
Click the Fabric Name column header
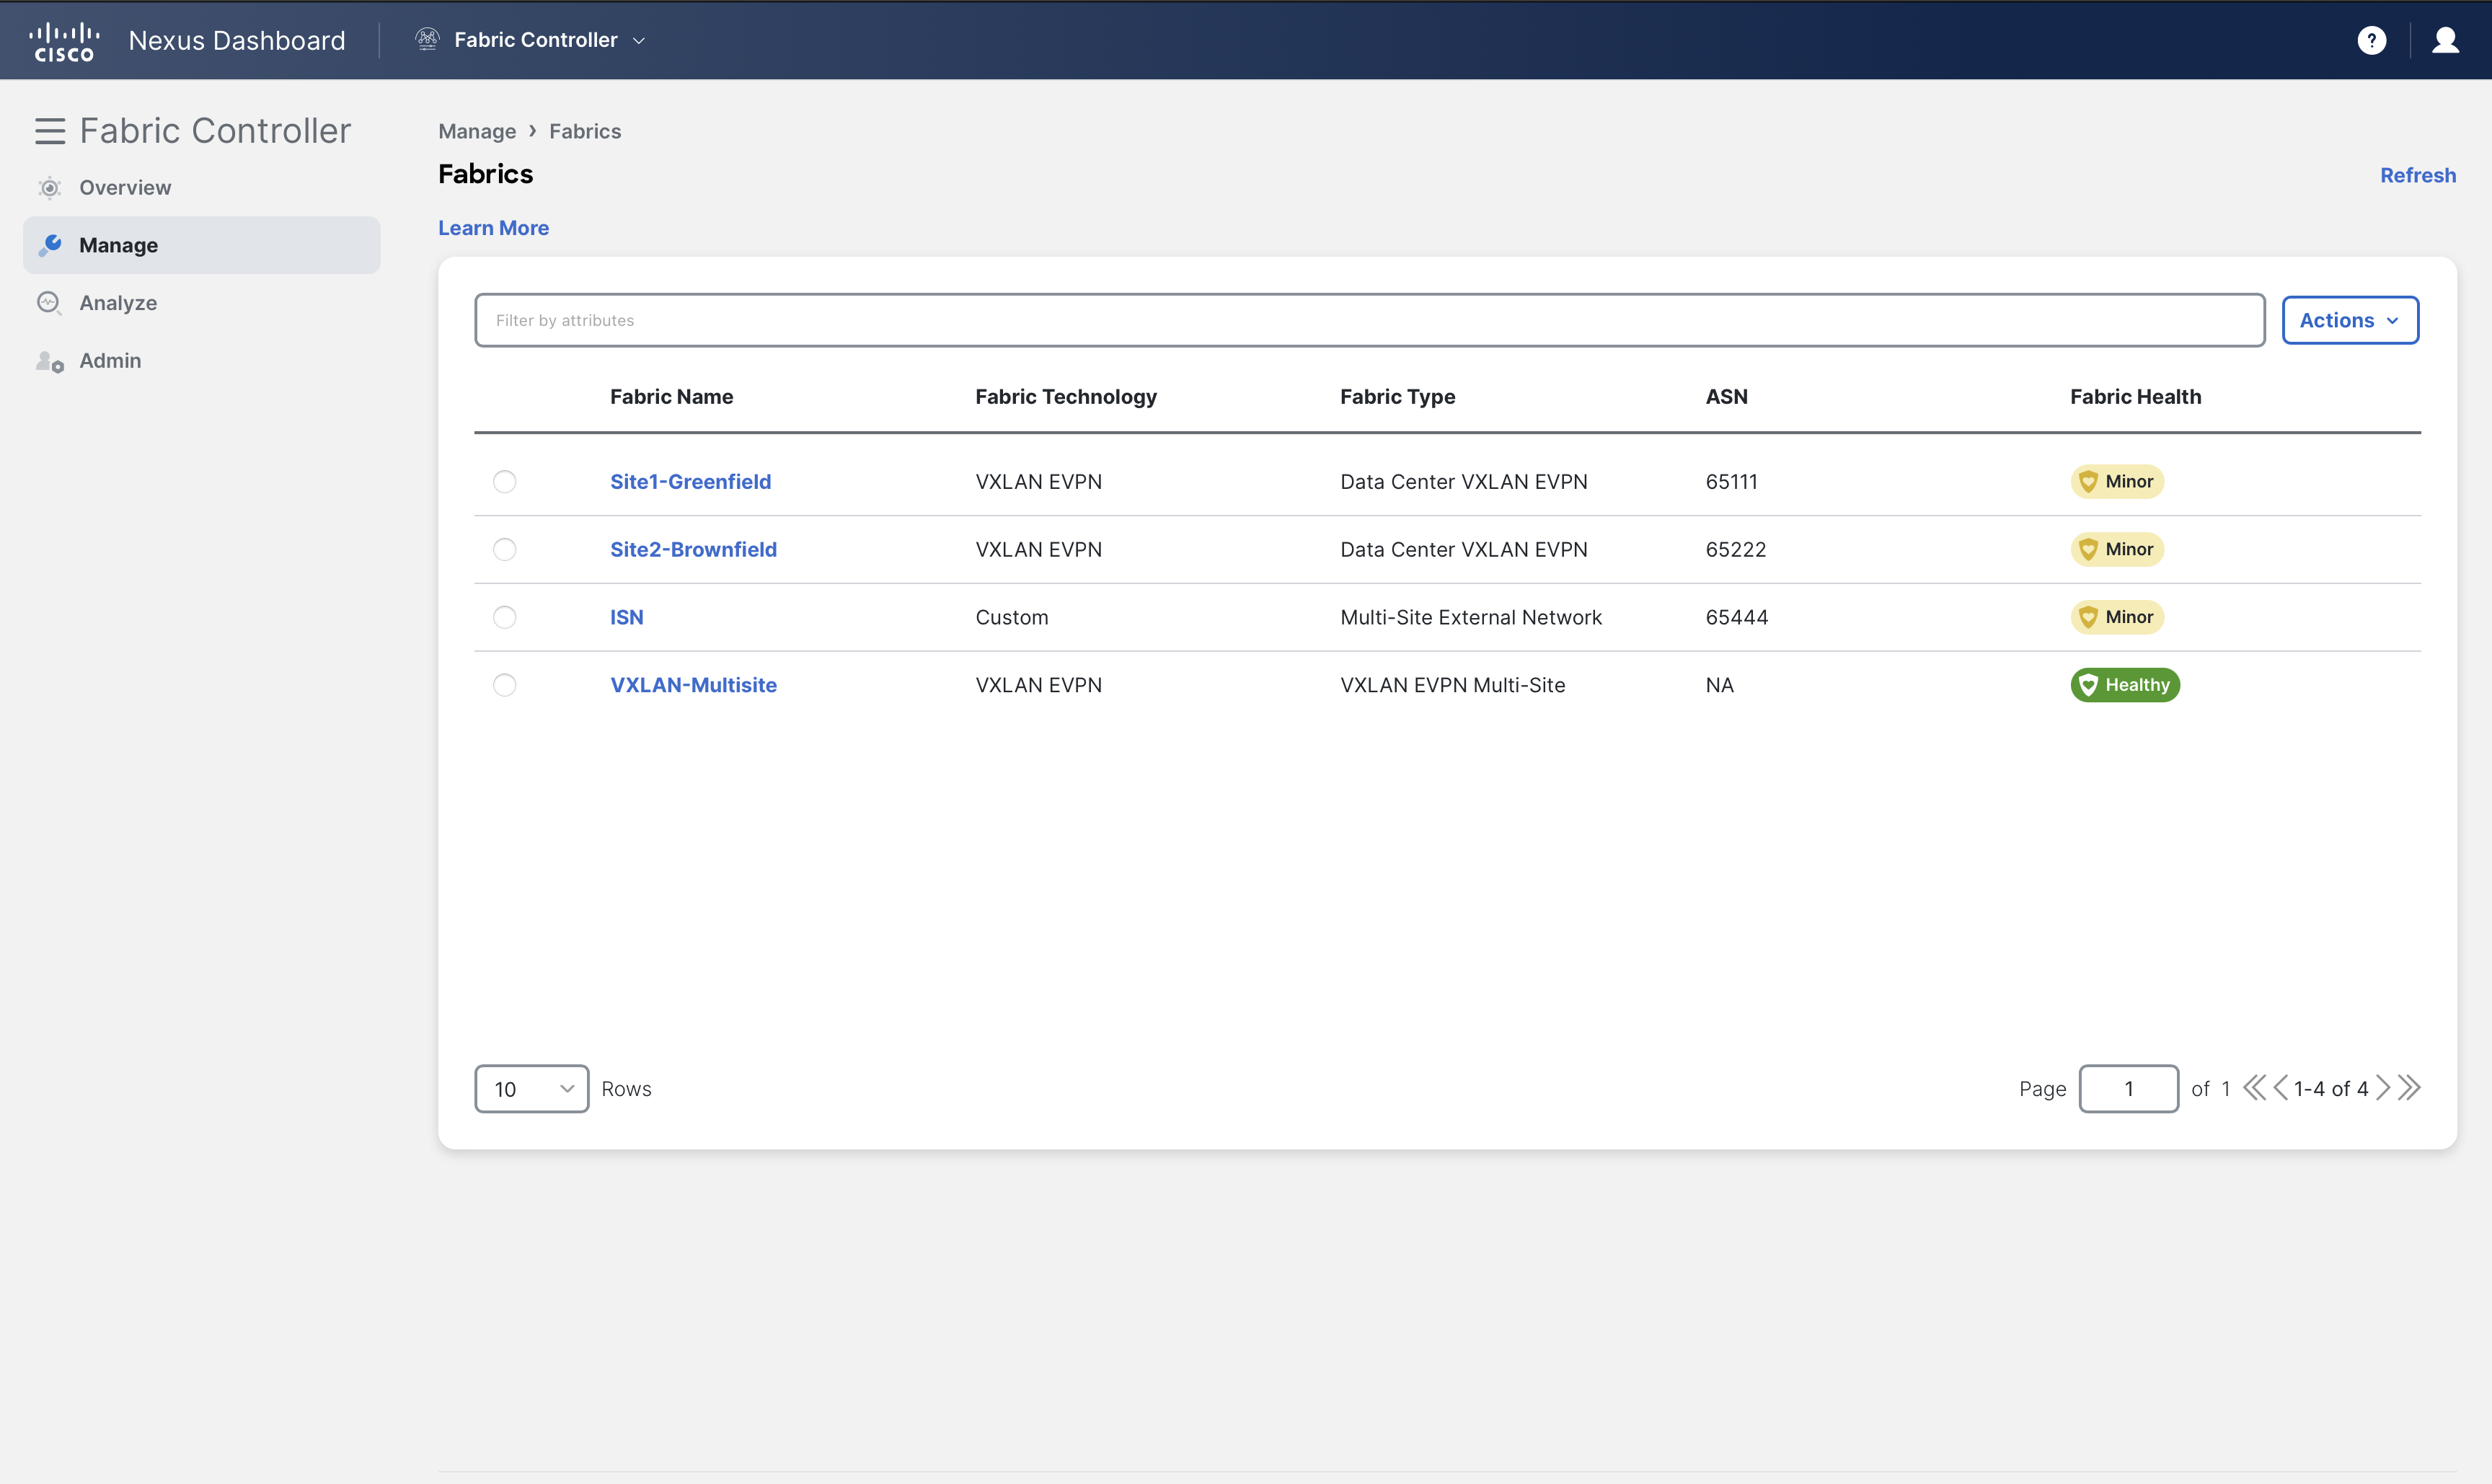click(671, 397)
